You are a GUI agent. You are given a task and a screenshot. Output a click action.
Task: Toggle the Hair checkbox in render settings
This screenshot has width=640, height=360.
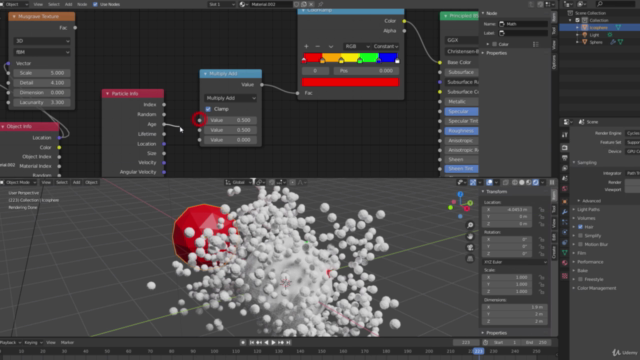click(x=580, y=227)
